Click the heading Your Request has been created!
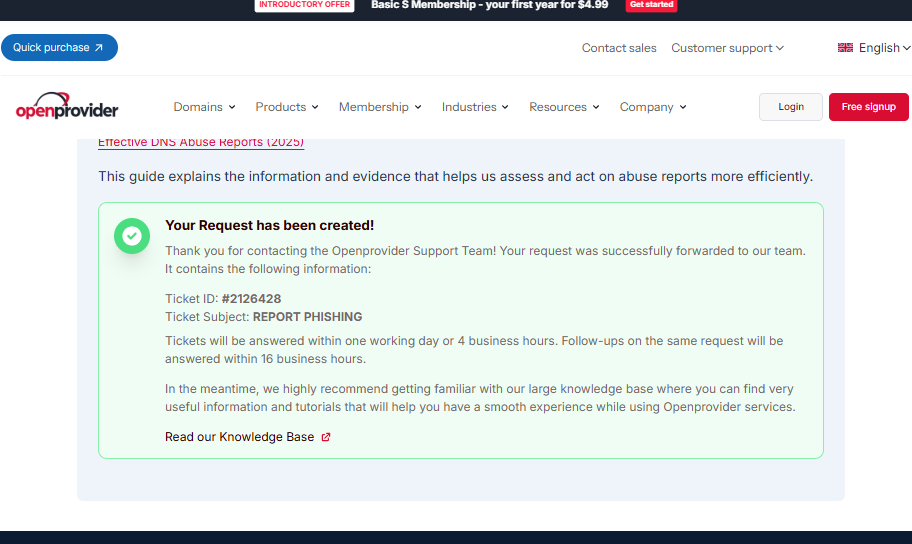Viewport: 912px width, 544px height. [269, 226]
